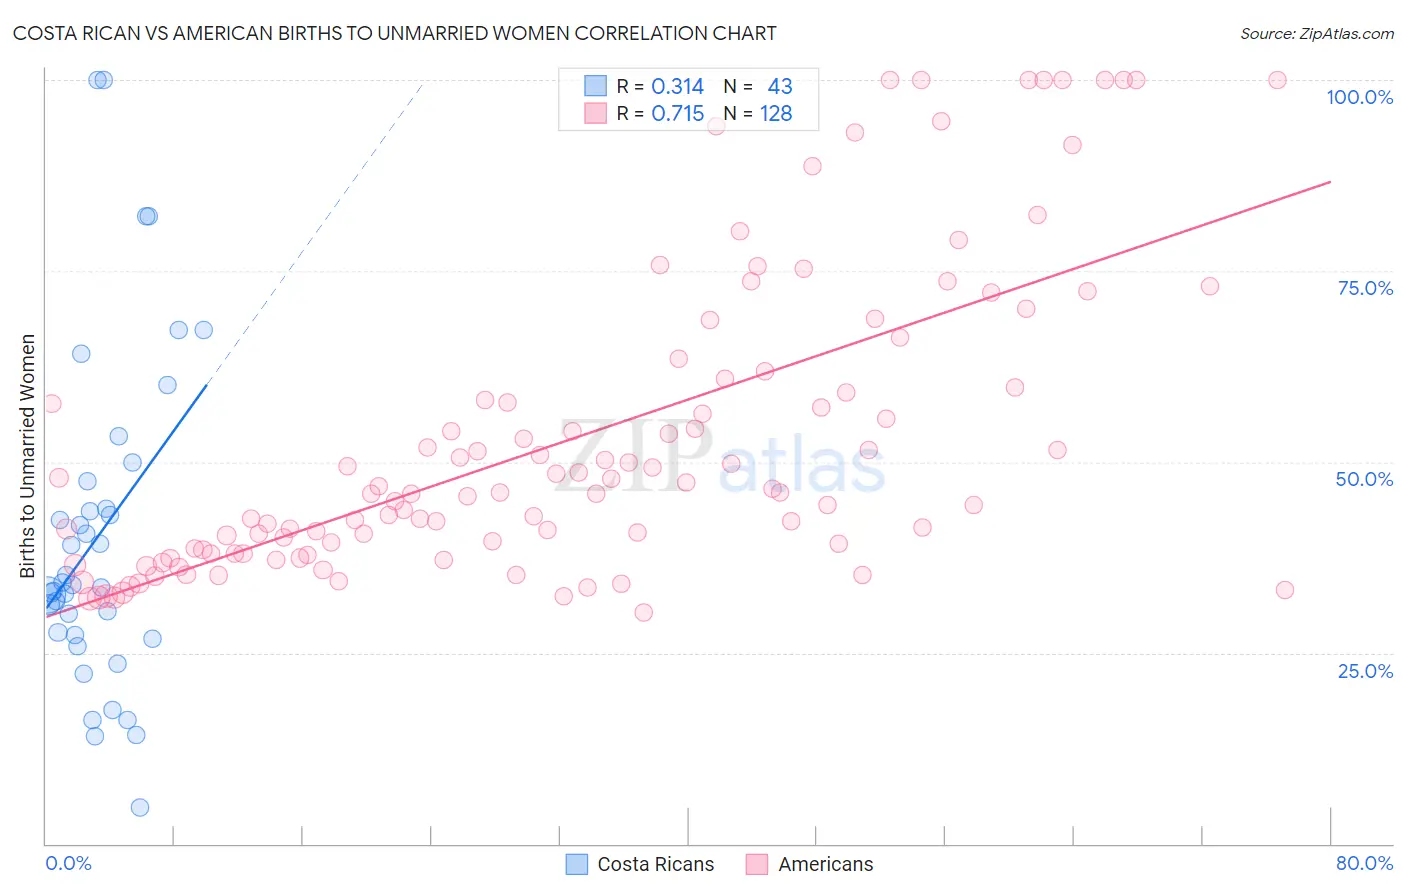Image resolution: width=1406 pixels, height=892 pixels.
Task: Select the rightmost pink point near 33%
Action: pos(1285,590)
